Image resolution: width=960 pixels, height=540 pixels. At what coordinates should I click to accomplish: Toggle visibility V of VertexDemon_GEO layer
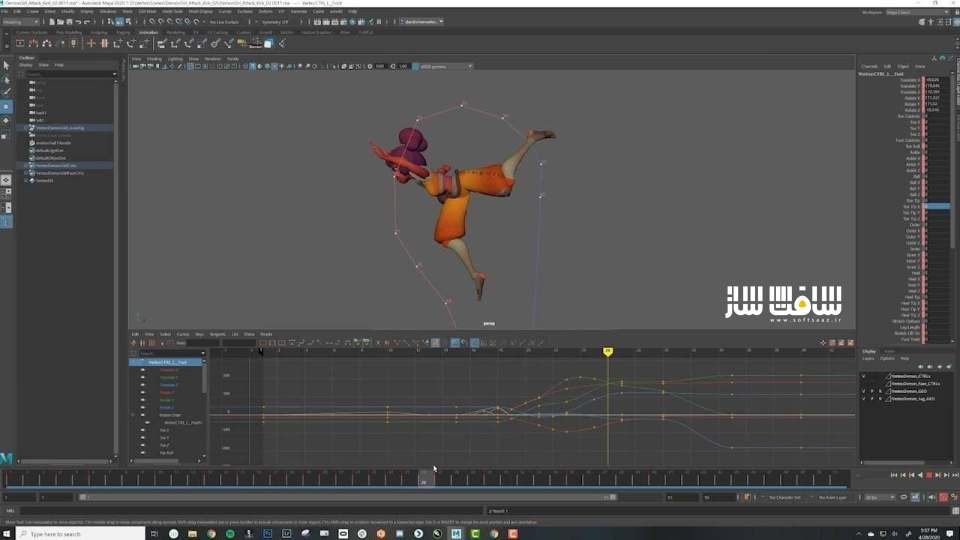[x=864, y=391]
